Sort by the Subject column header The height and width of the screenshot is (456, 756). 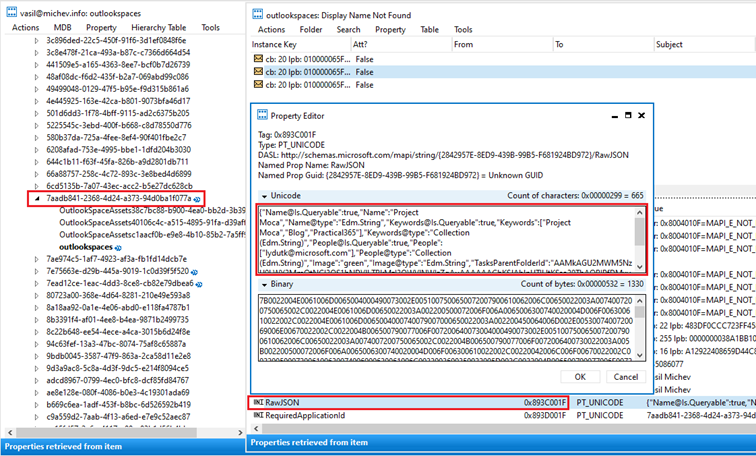pyautogui.click(x=669, y=44)
